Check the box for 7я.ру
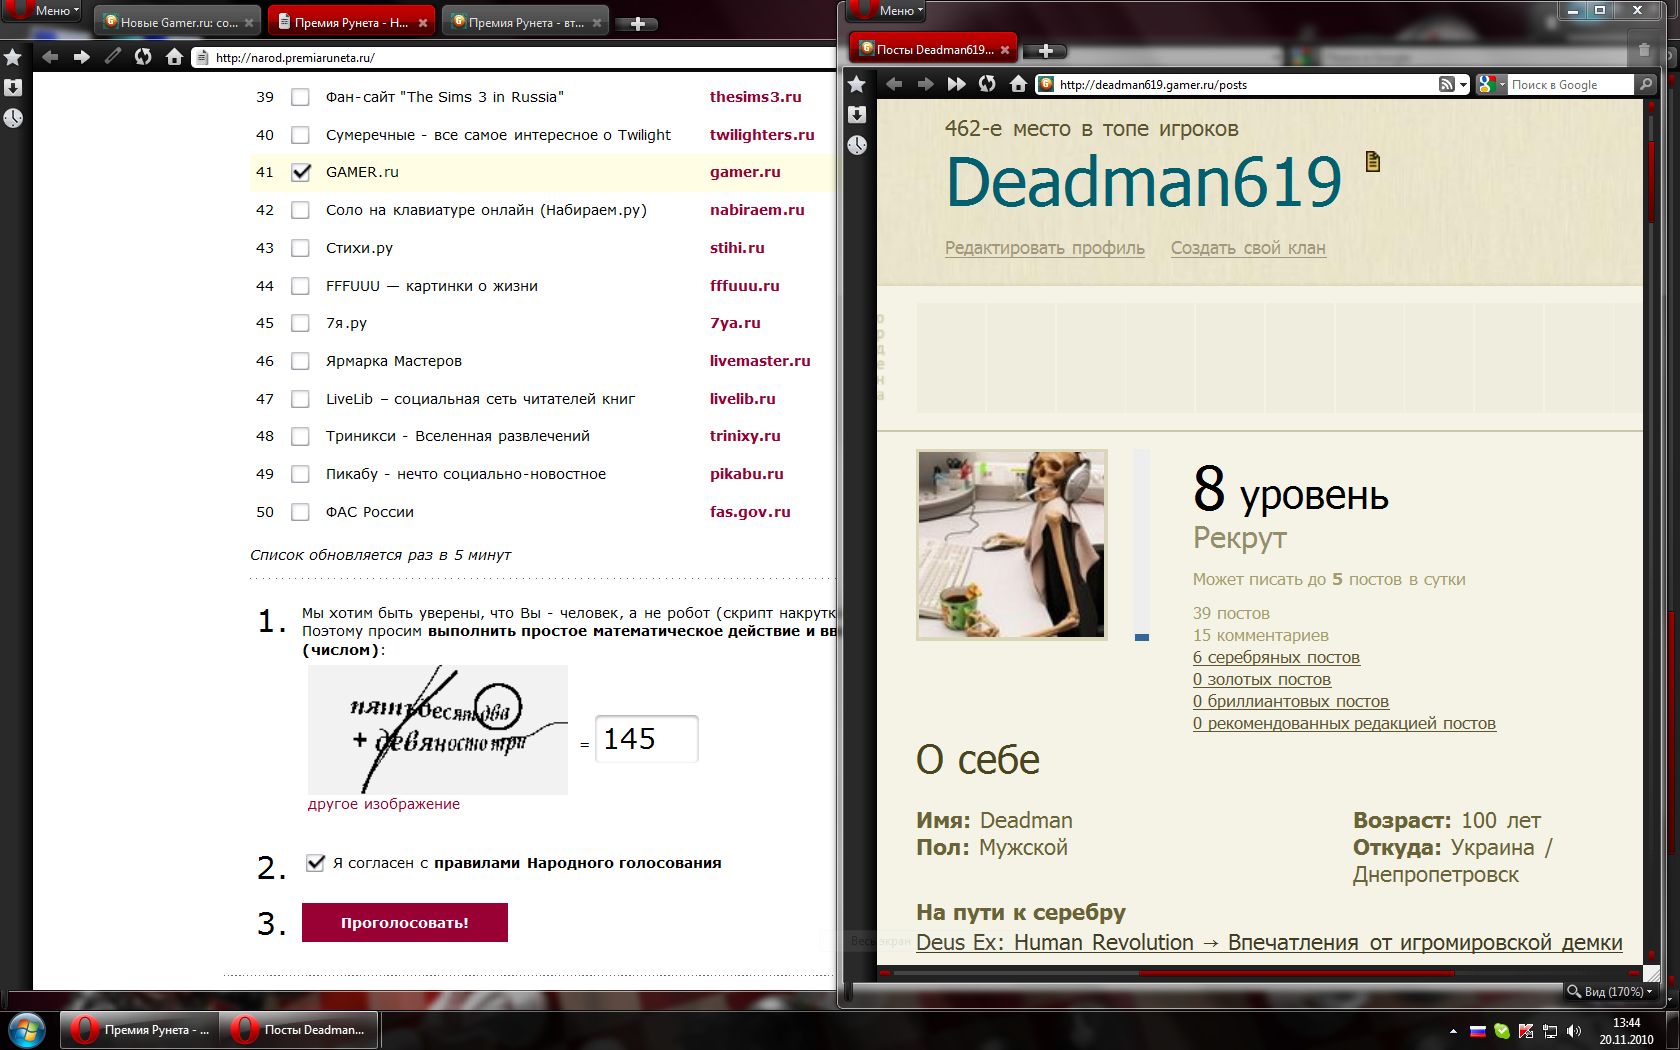The width and height of the screenshot is (1680, 1050). pos(300,323)
